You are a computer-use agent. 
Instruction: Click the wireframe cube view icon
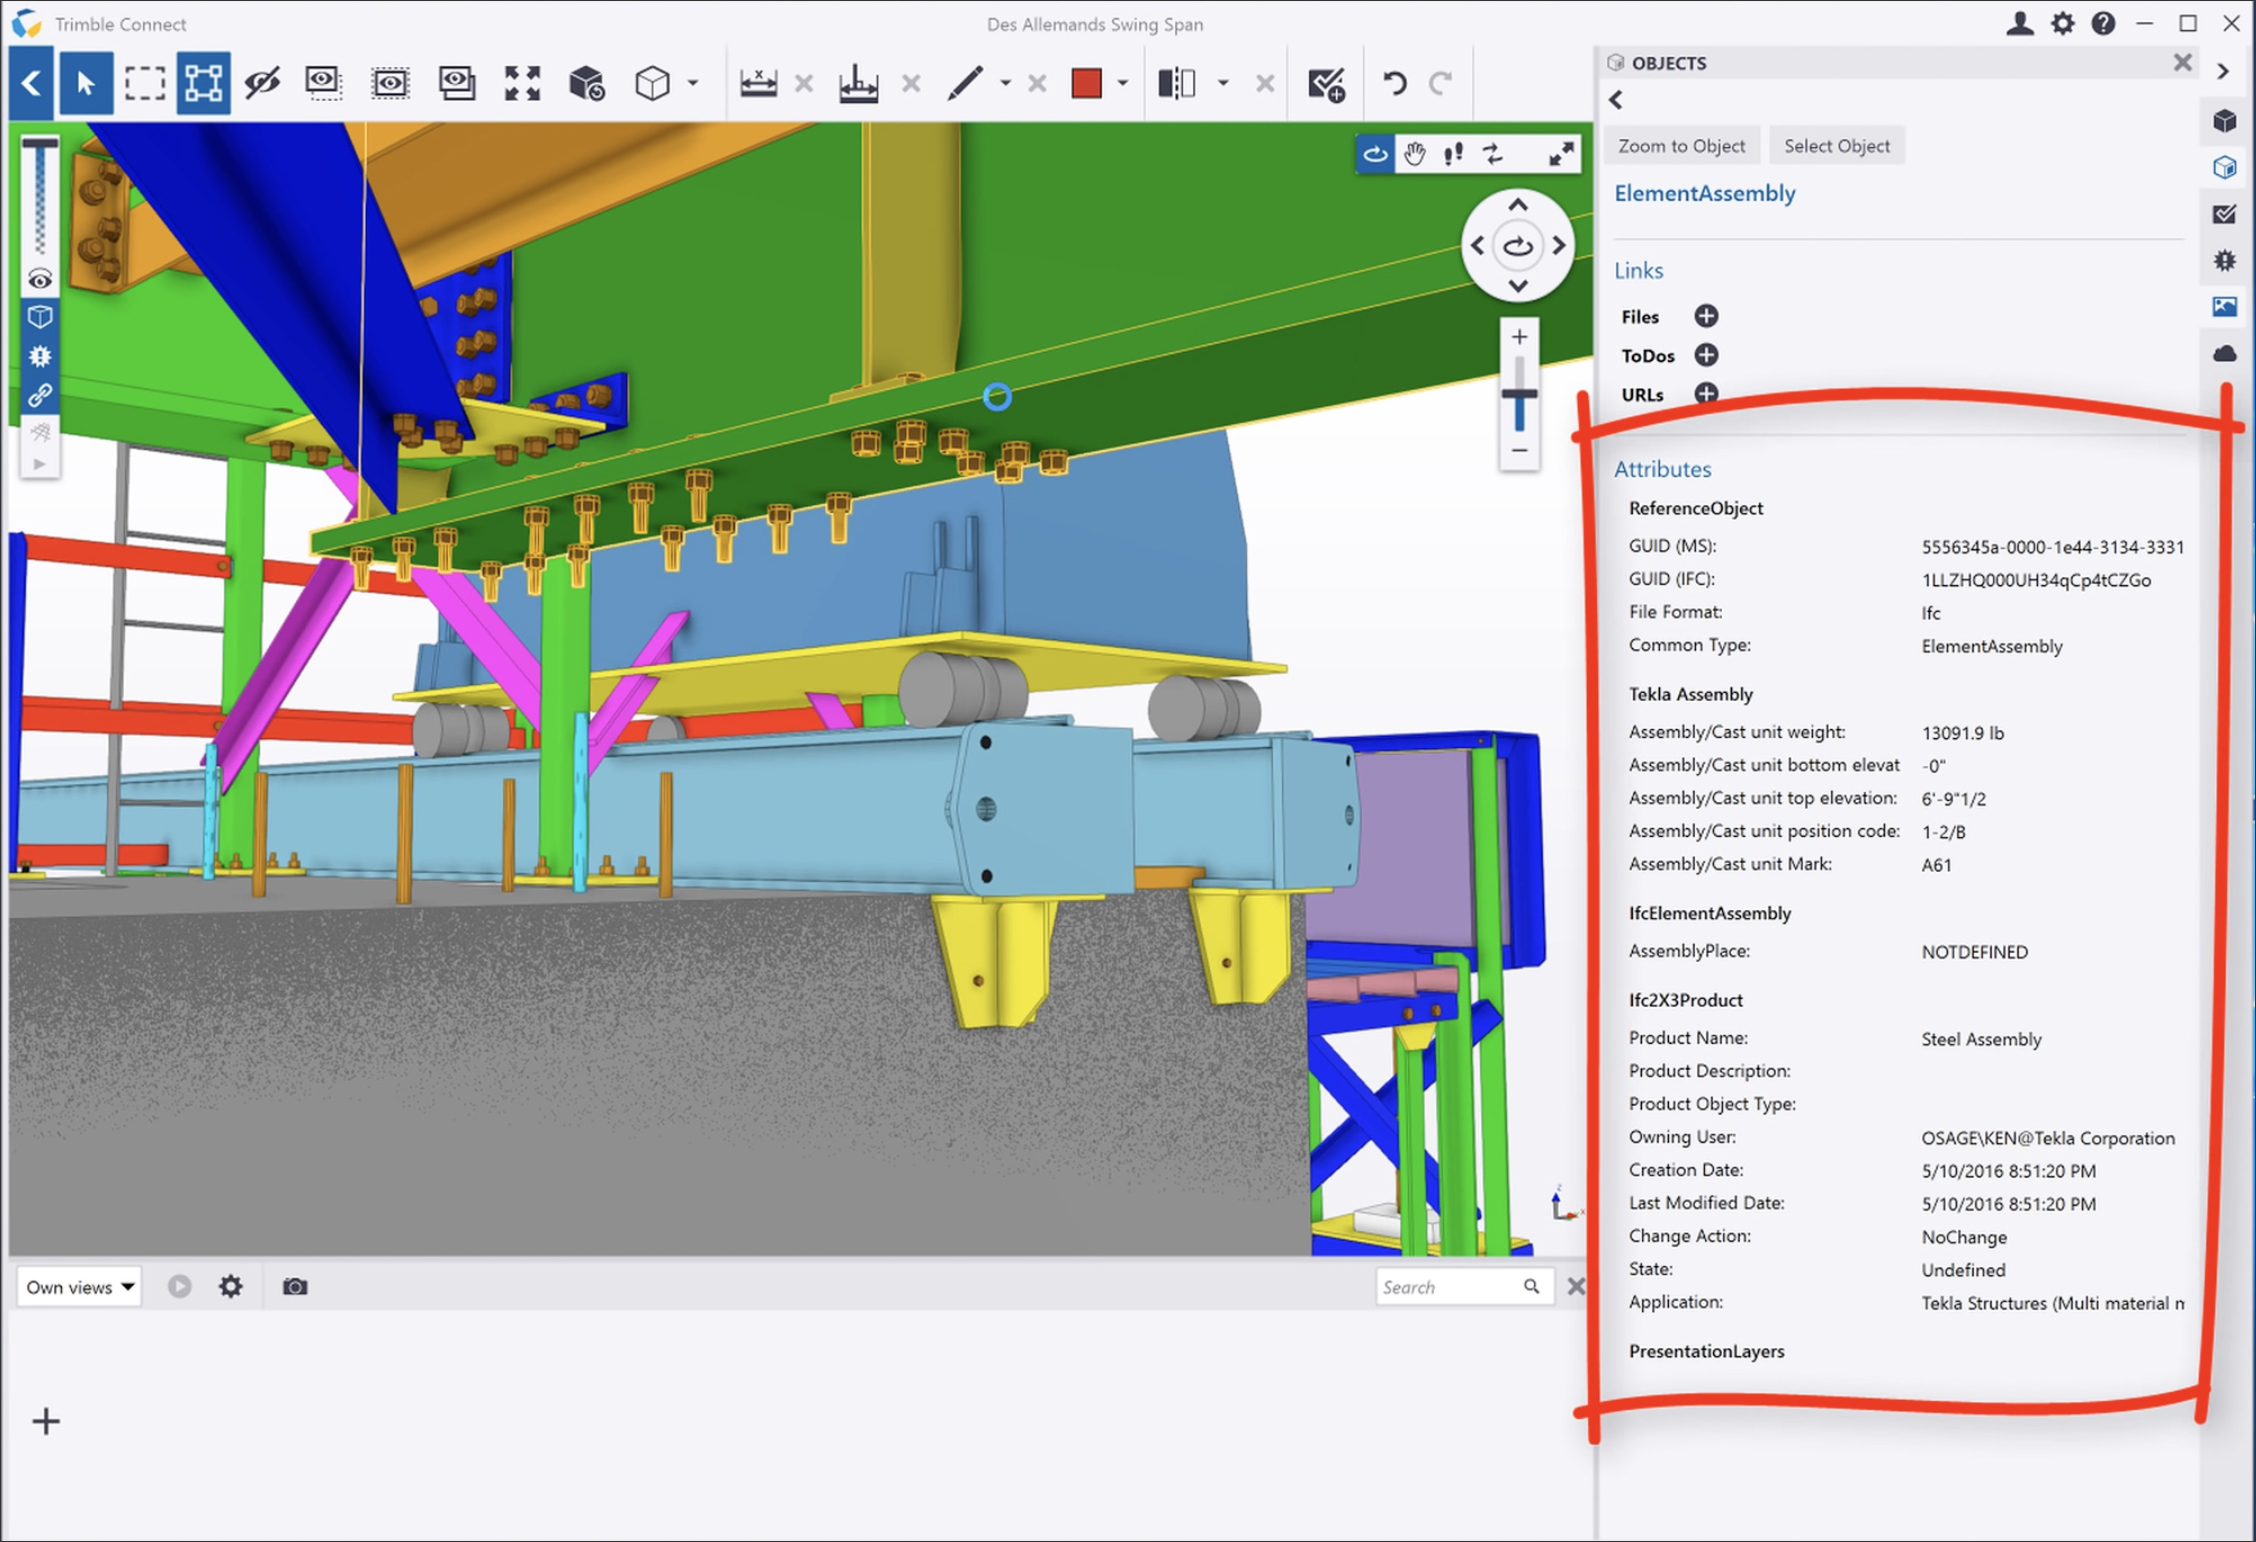click(652, 83)
